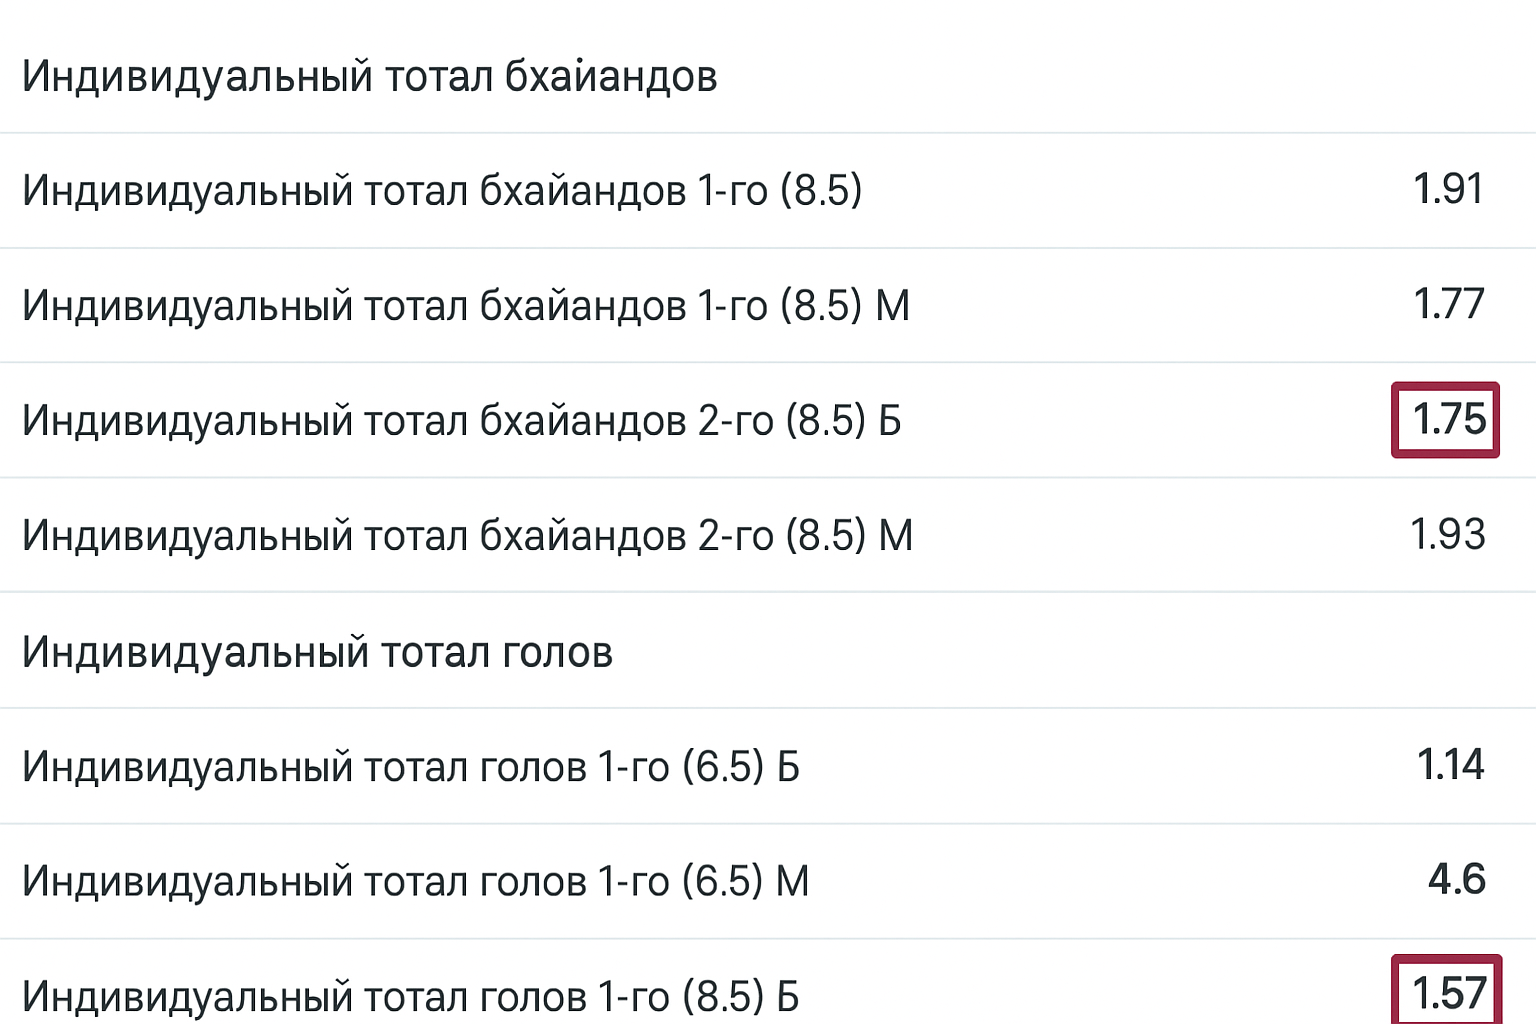Bet on second team bhaiands under 8.5
The width and height of the screenshot is (1536, 1024).
pyautogui.click(x=1447, y=535)
